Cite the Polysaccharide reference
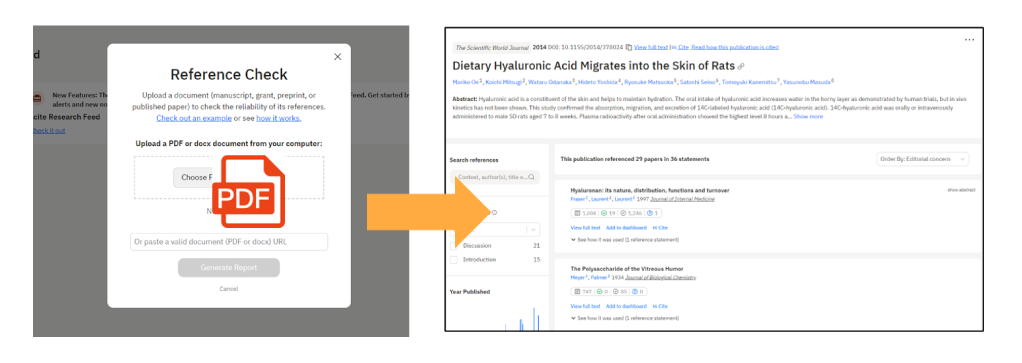The width and height of the screenshot is (1022, 363). pos(660,306)
